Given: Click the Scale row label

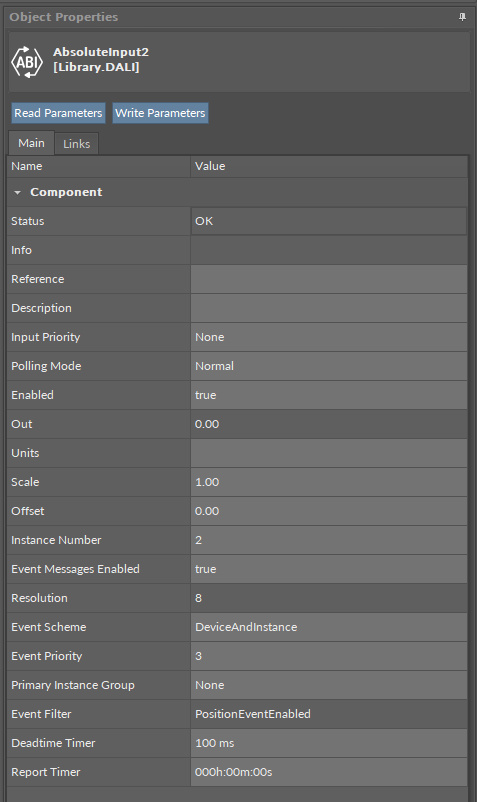Looking at the screenshot, I should pyautogui.click(x=25, y=482).
